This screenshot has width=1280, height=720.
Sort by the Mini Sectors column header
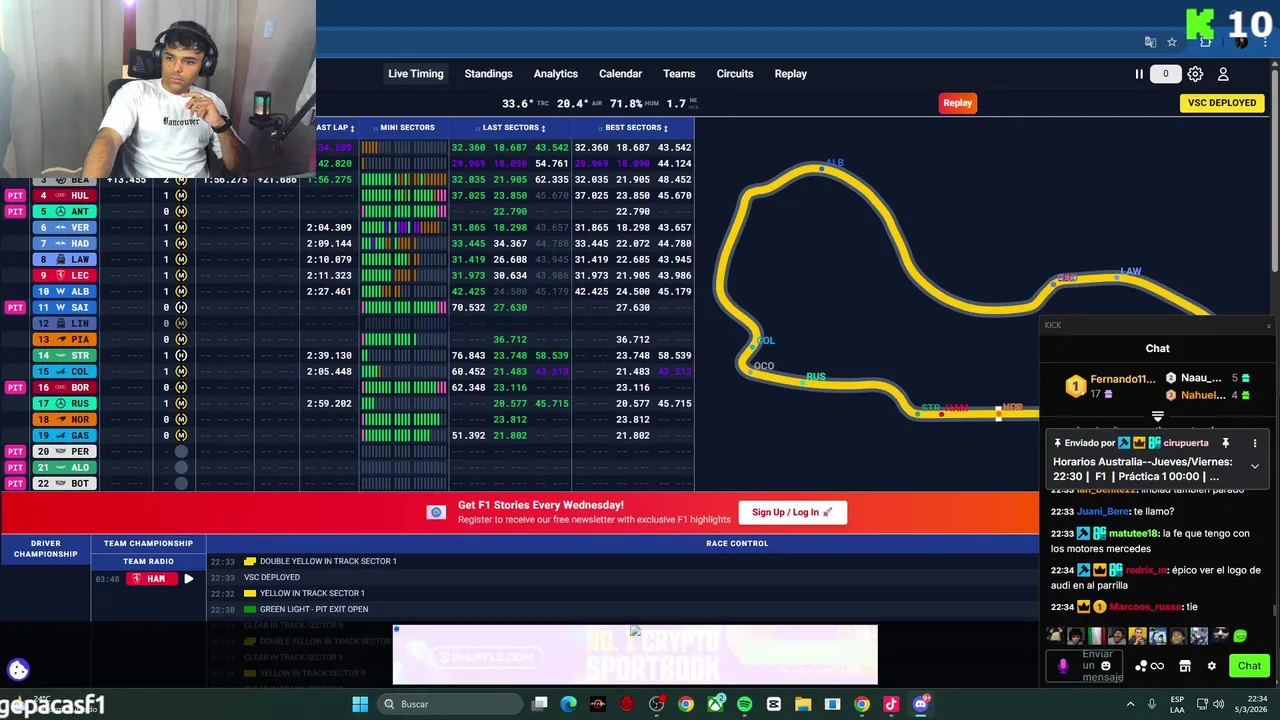pyautogui.click(x=404, y=128)
